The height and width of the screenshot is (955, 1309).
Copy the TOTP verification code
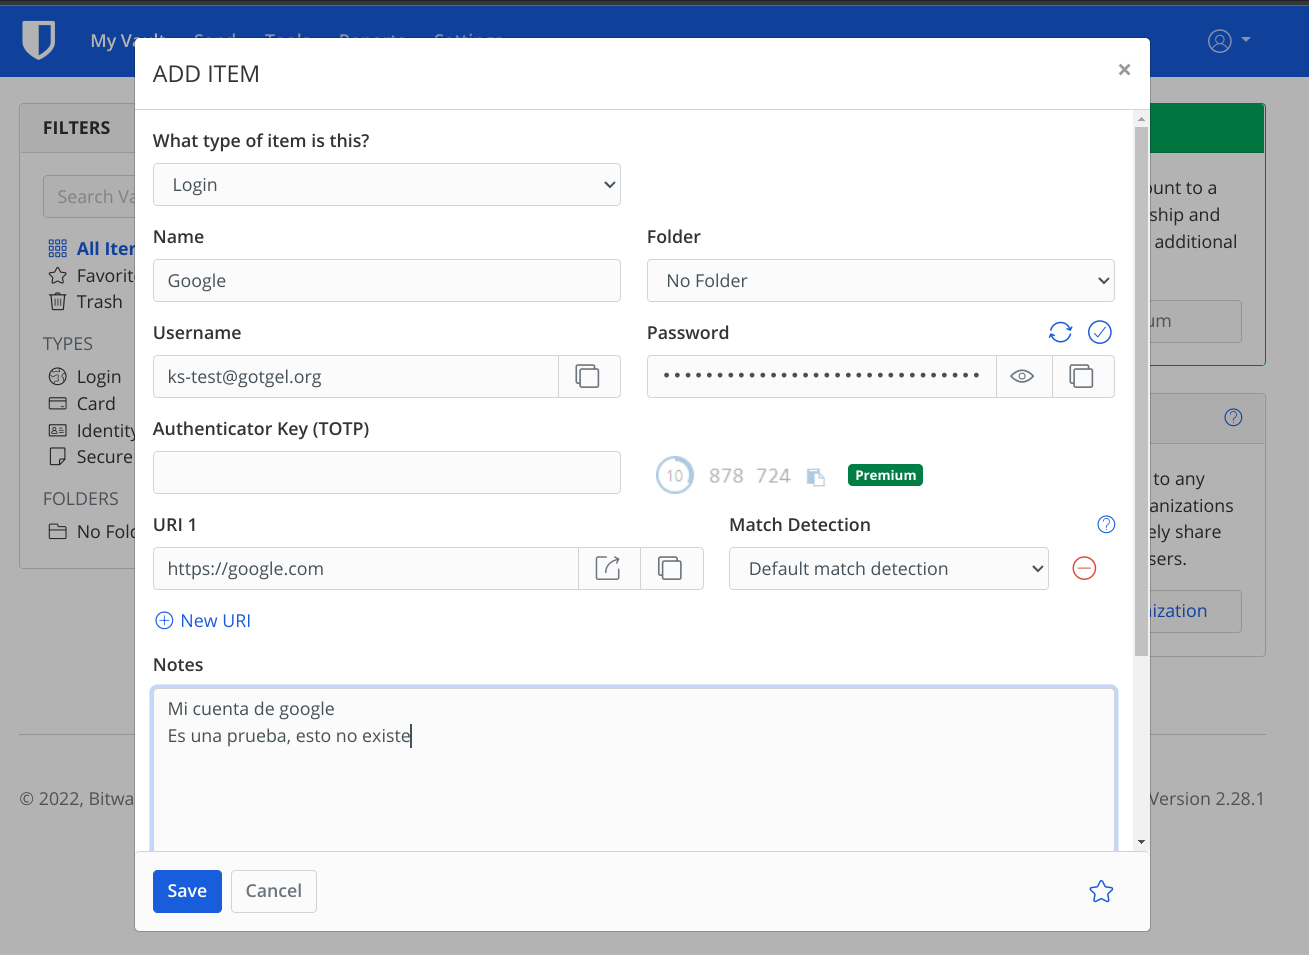coord(816,477)
